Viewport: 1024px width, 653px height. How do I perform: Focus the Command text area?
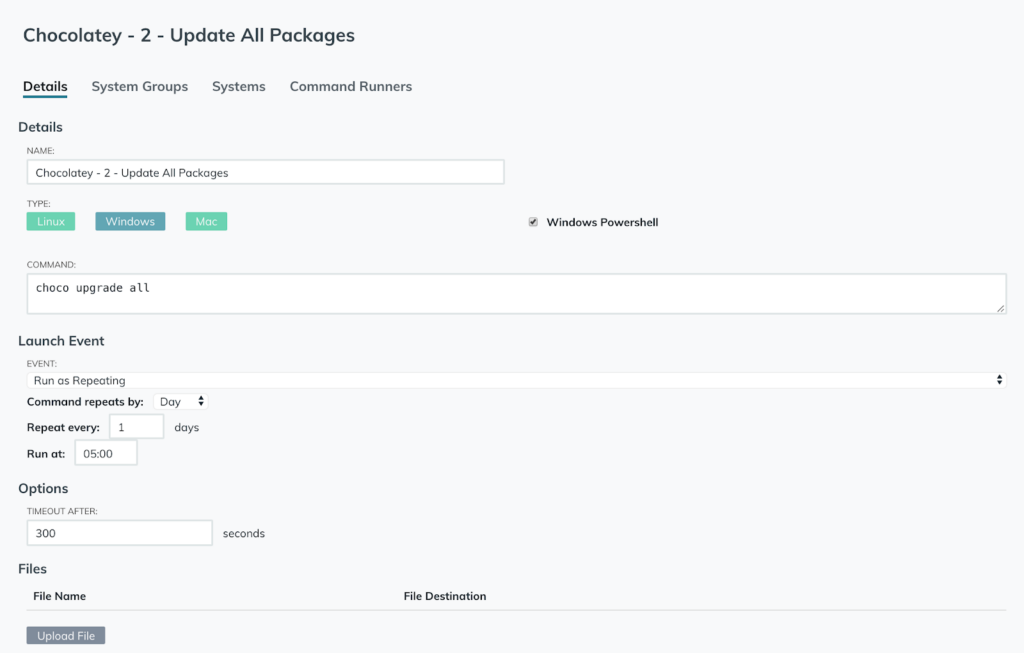515,294
